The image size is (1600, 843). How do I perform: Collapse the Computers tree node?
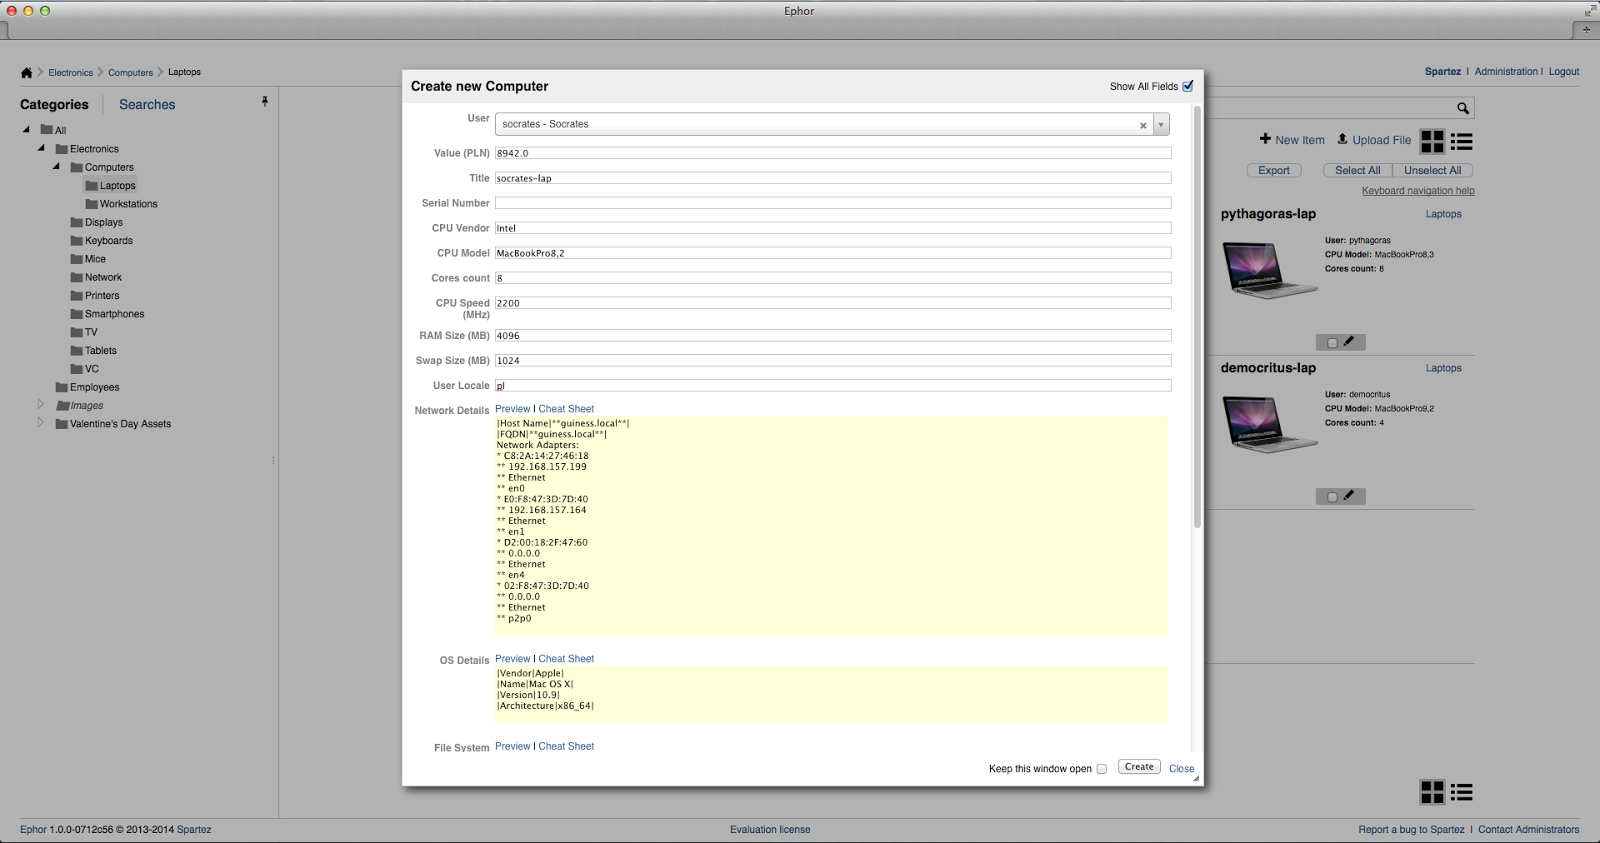point(56,167)
